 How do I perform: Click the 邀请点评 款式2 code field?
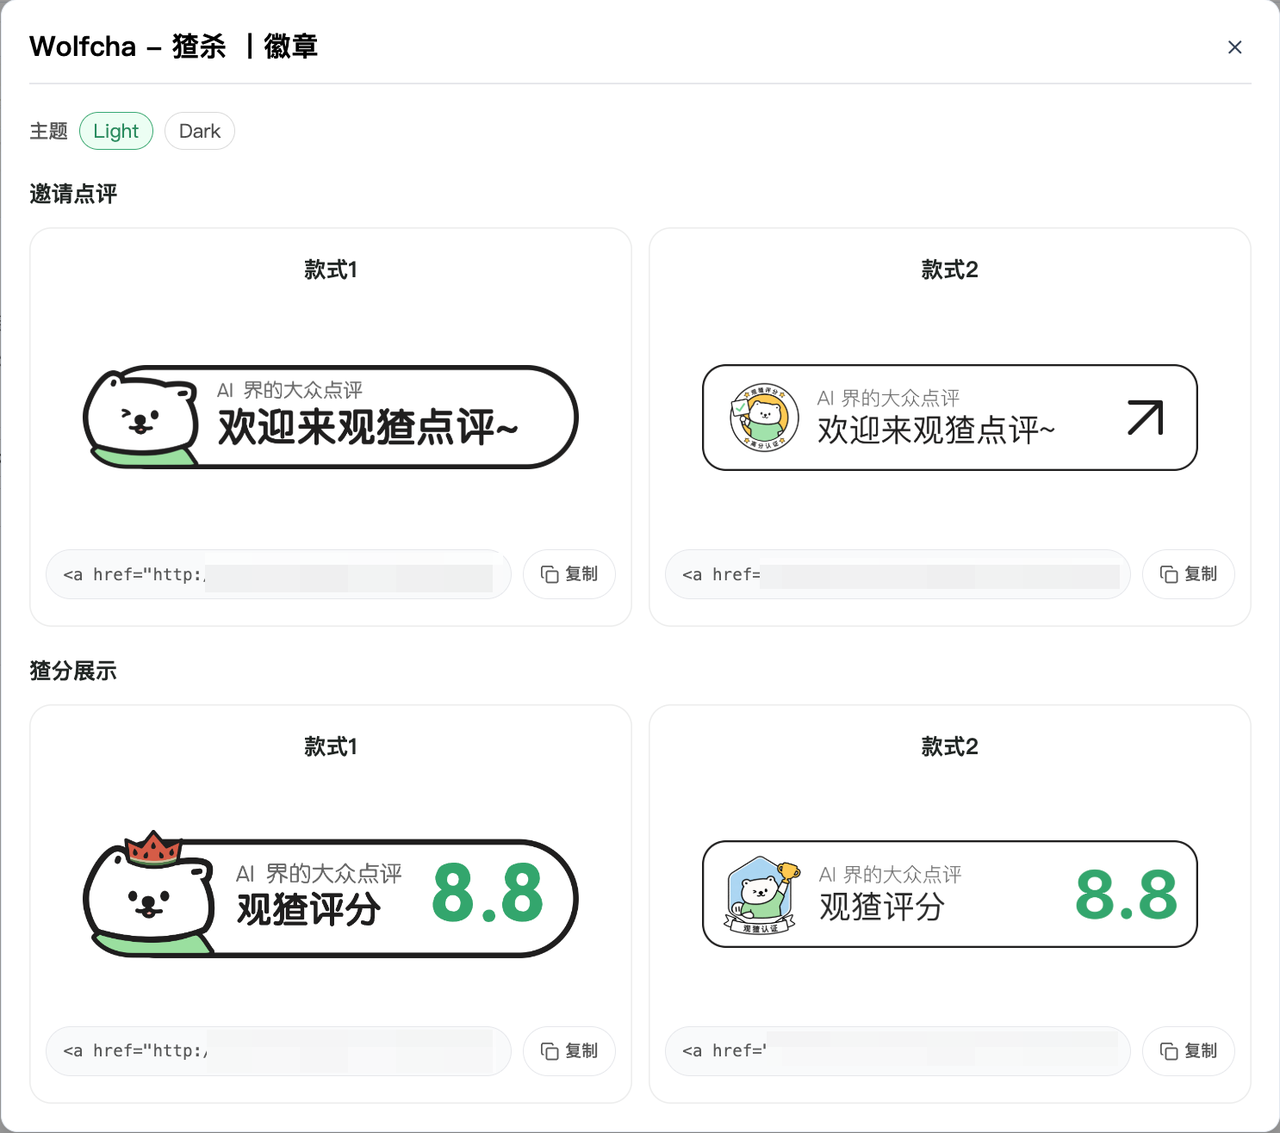click(x=898, y=574)
